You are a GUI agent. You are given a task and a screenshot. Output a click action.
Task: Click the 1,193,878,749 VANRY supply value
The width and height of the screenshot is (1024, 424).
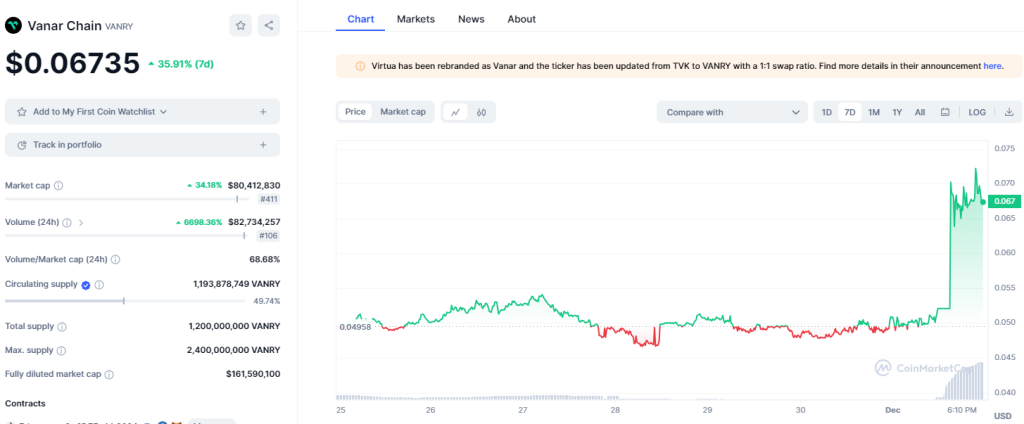pyautogui.click(x=236, y=284)
